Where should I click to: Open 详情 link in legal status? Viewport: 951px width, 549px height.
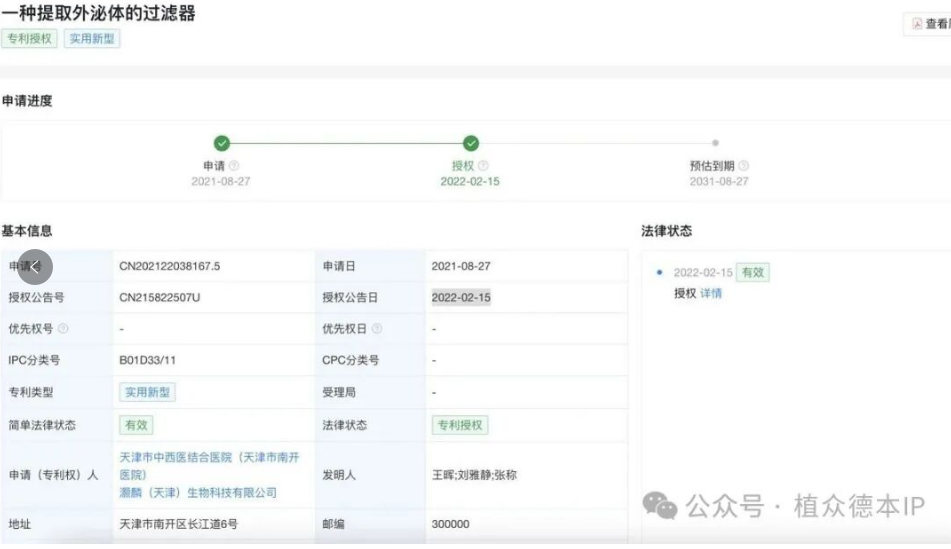[x=711, y=293]
